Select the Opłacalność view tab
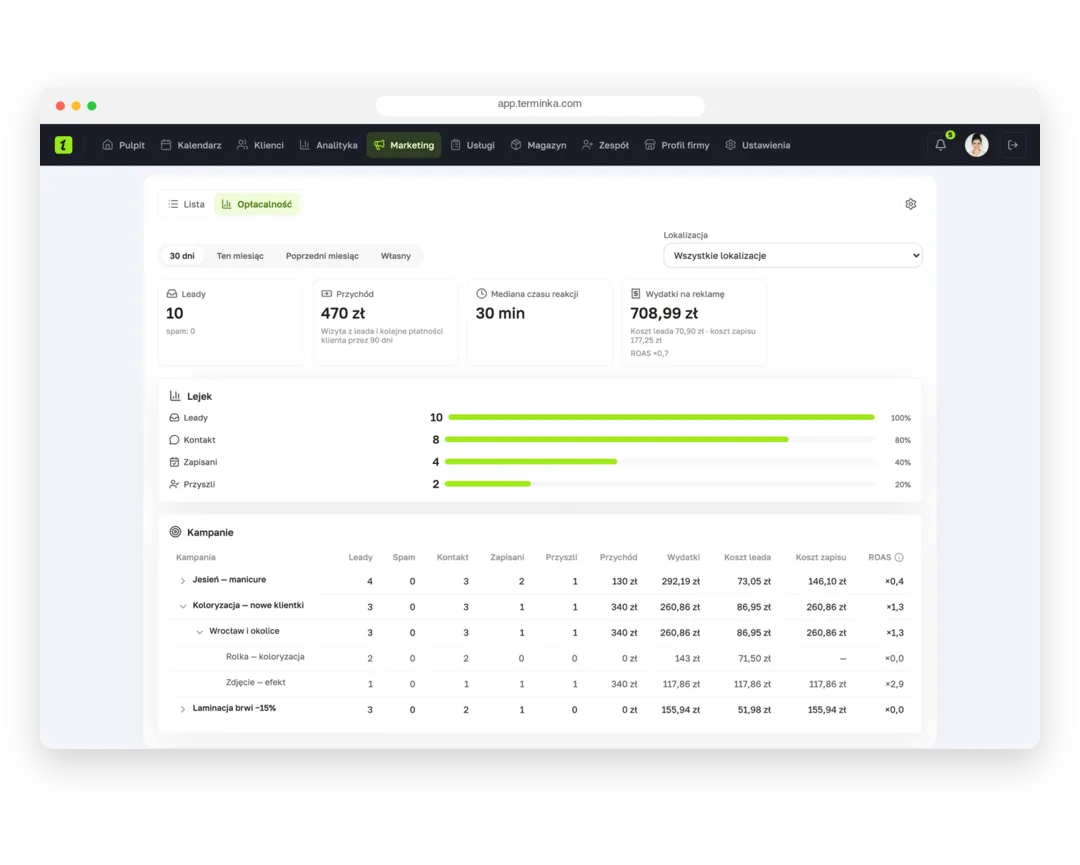The height and width of the screenshot is (865, 1080). coord(257,204)
